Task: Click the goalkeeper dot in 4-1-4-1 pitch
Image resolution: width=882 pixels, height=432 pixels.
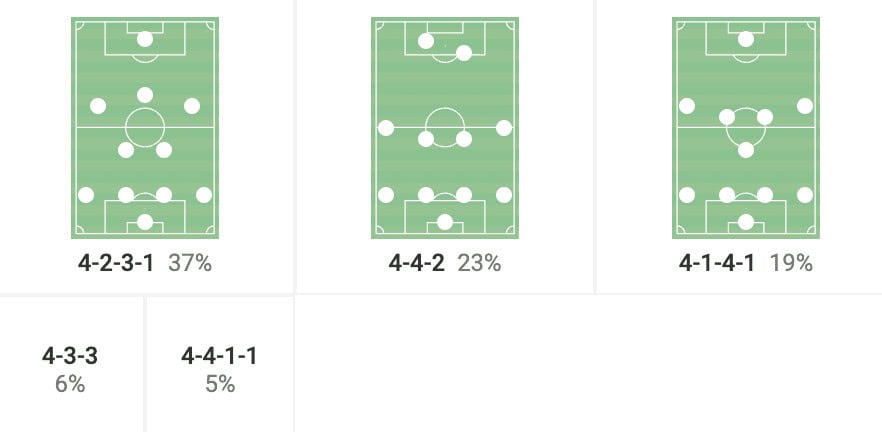Action: coord(745,222)
